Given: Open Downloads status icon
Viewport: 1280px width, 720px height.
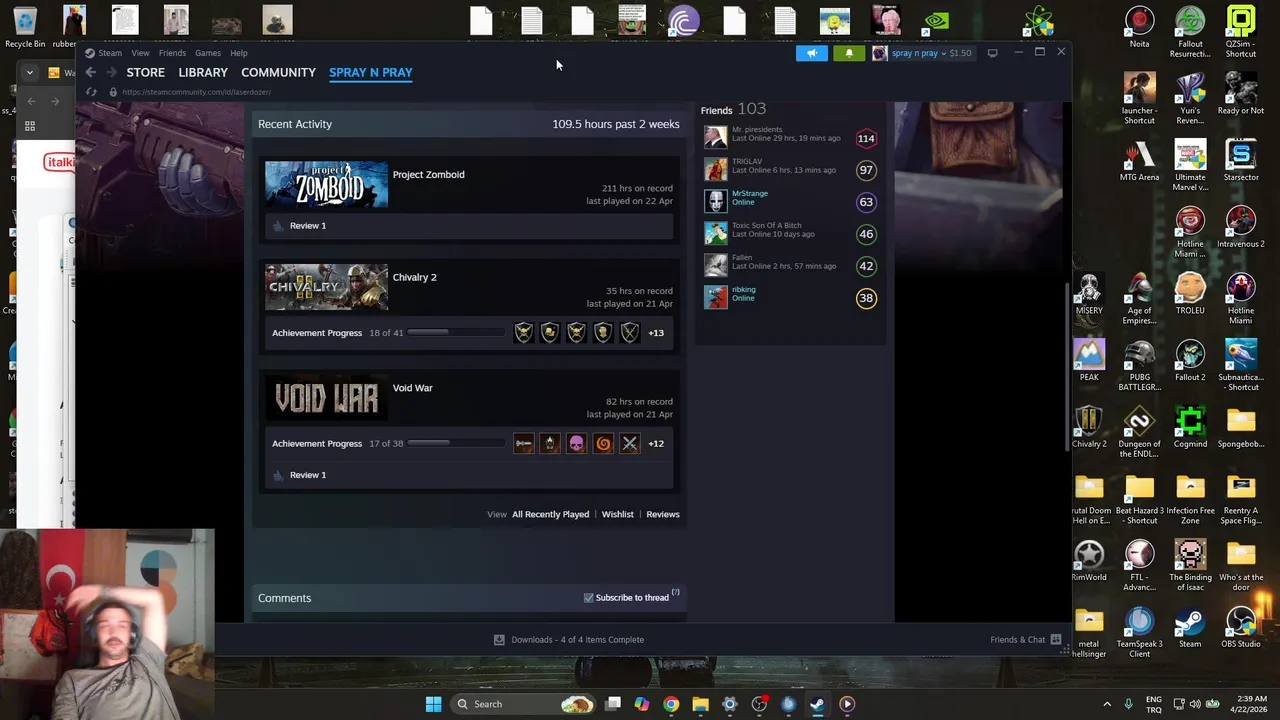Looking at the screenshot, I should 499,640.
